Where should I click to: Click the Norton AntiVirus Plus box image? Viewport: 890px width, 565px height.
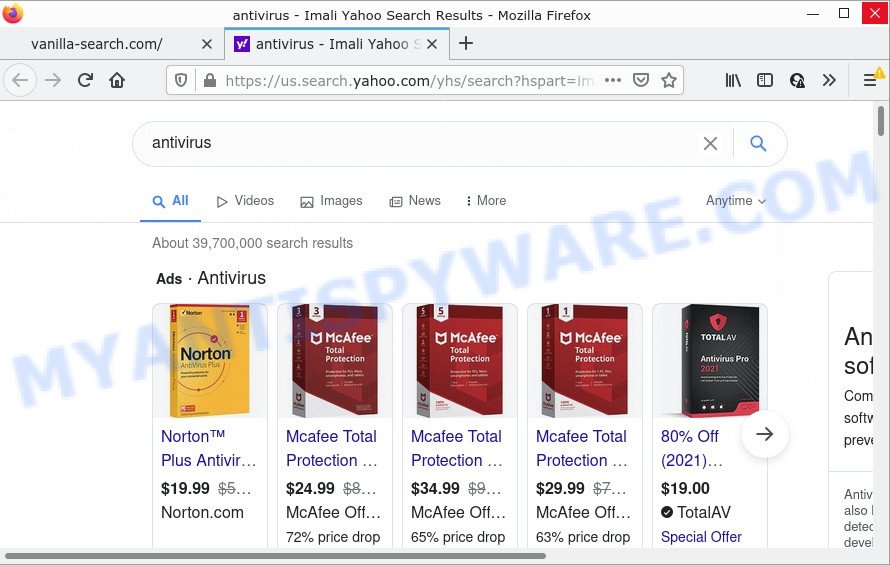point(209,361)
